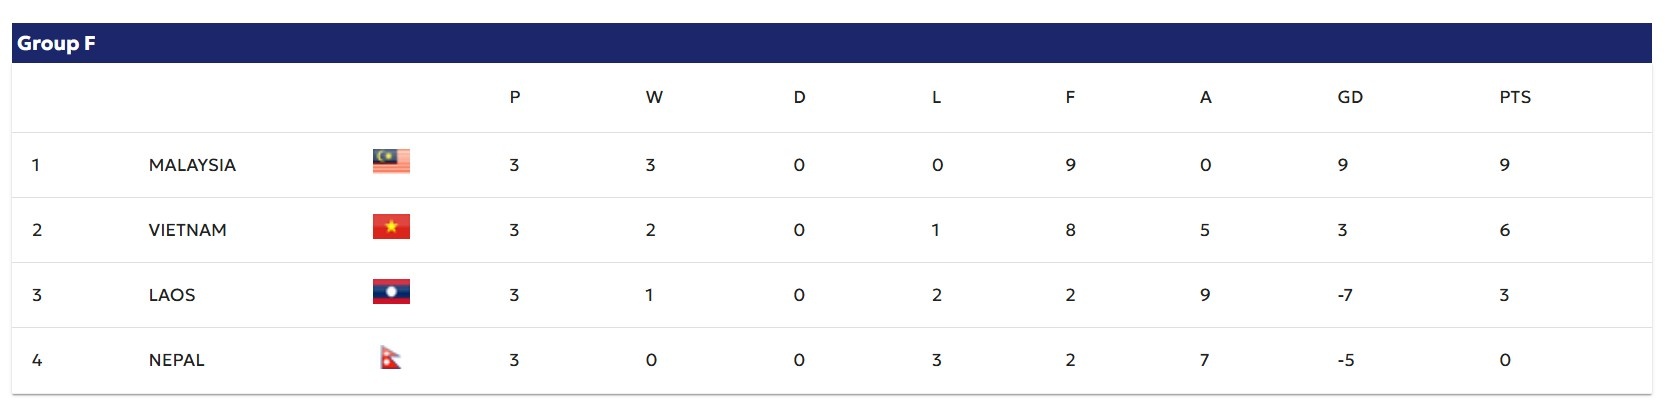
Task: Click the Nepal flag icon
Action: click(390, 357)
